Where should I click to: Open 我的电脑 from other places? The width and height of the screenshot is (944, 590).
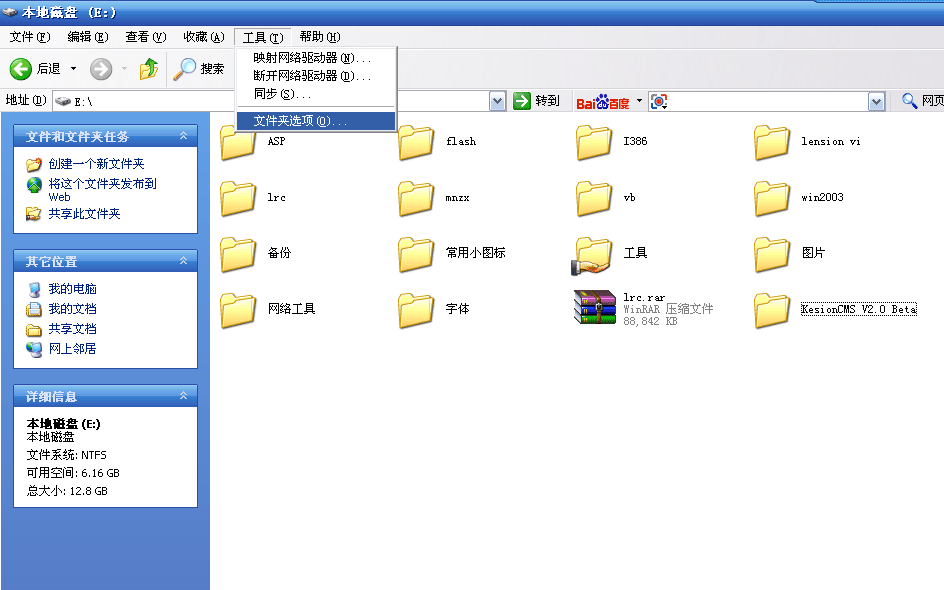[x=72, y=289]
